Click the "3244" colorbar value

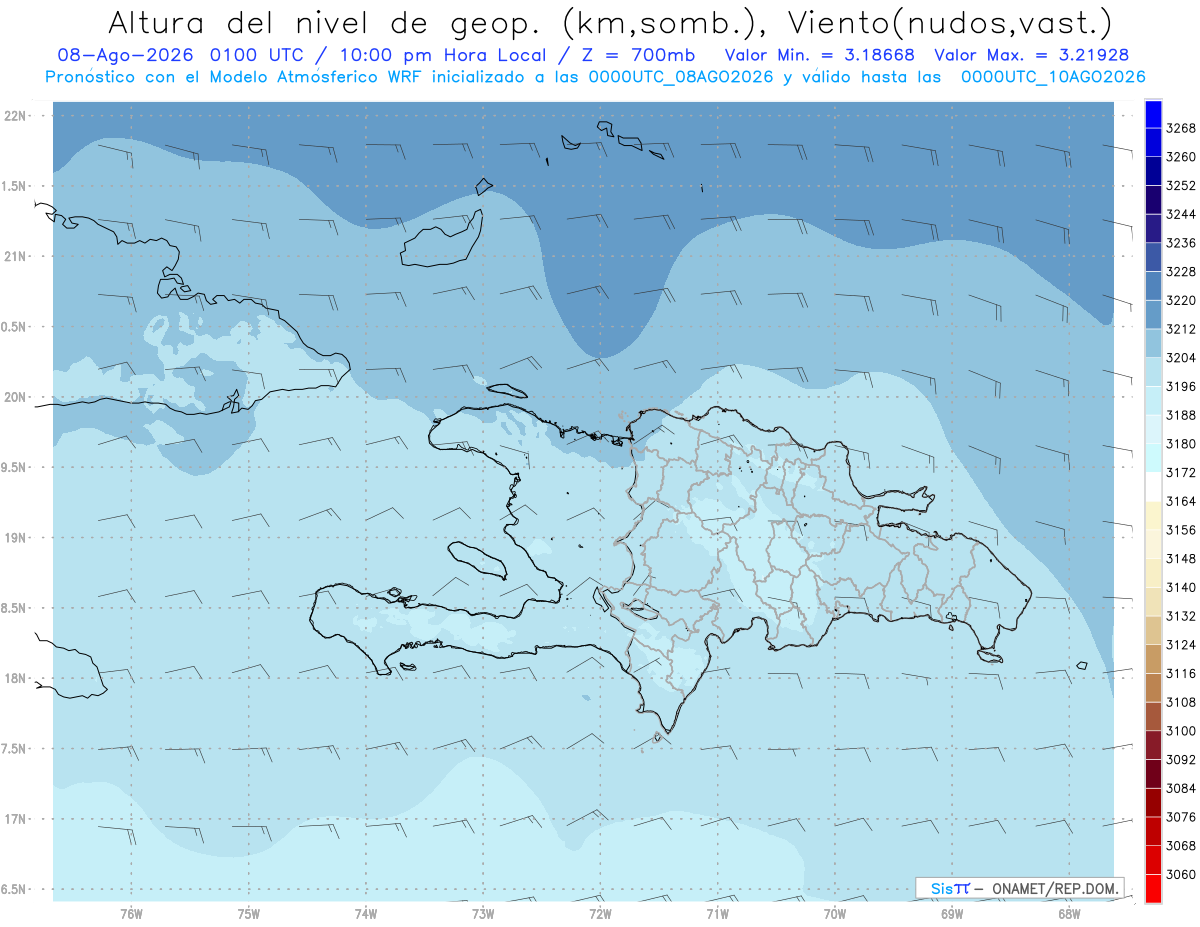tap(1181, 214)
